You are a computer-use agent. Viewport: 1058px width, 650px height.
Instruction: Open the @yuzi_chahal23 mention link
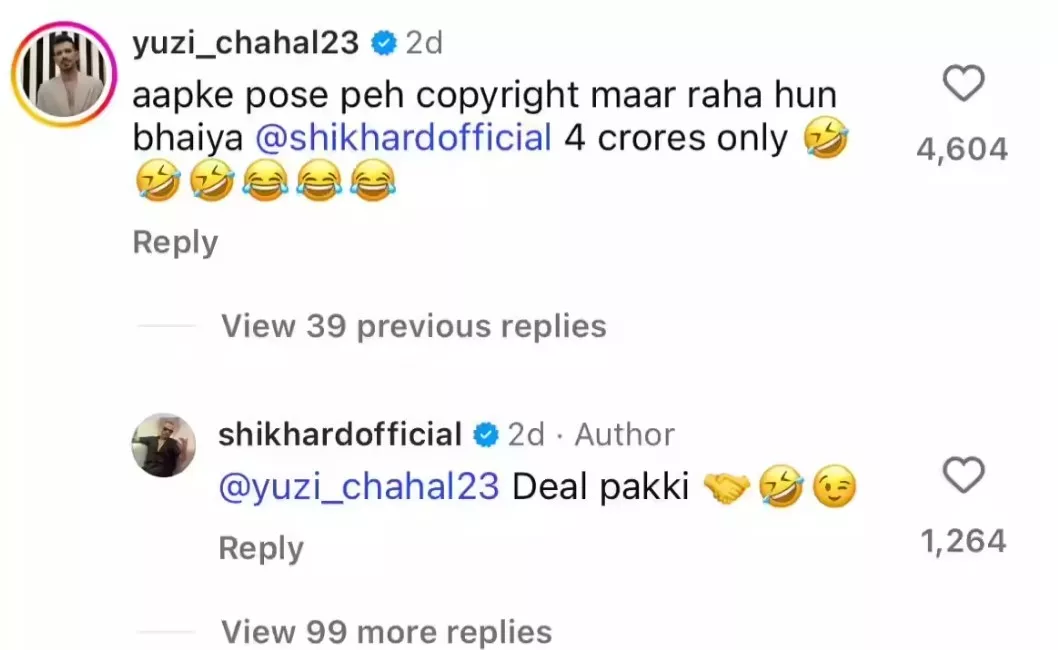(359, 487)
